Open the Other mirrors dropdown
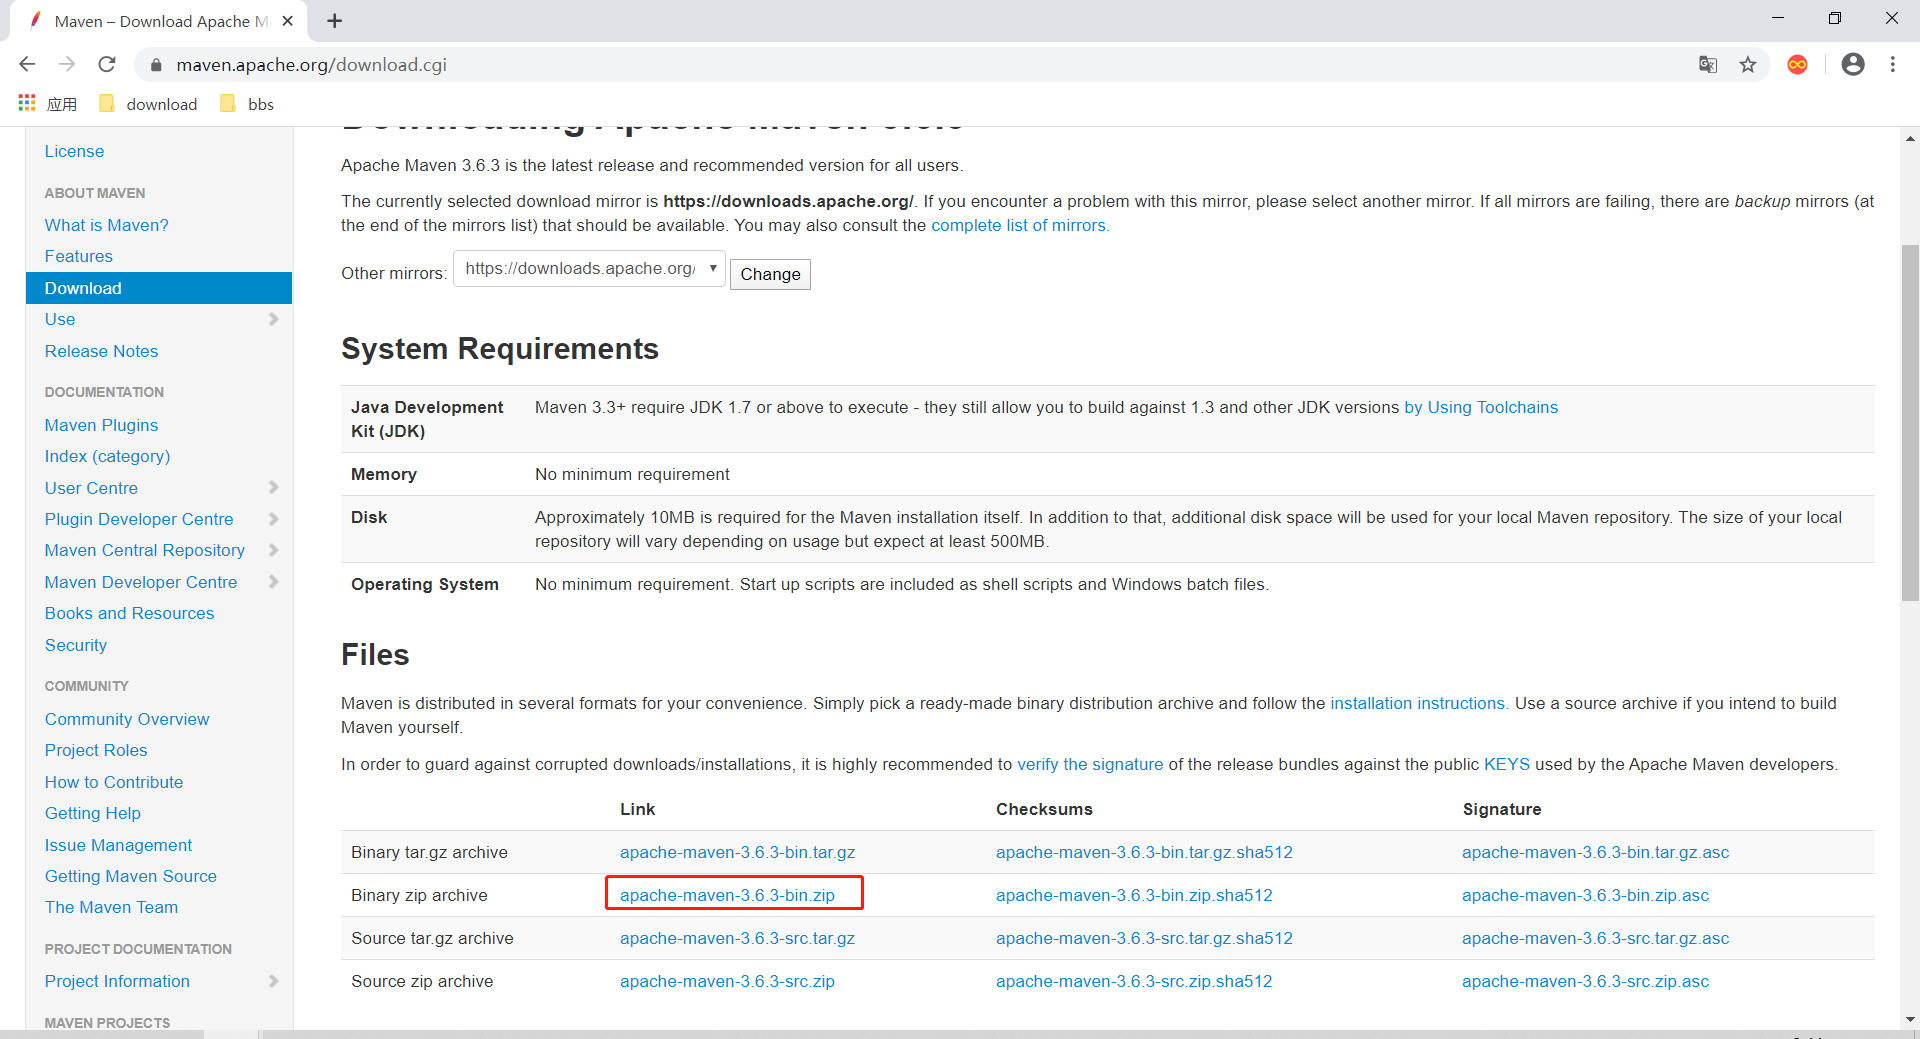1920x1039 pixels. point(589,268)
